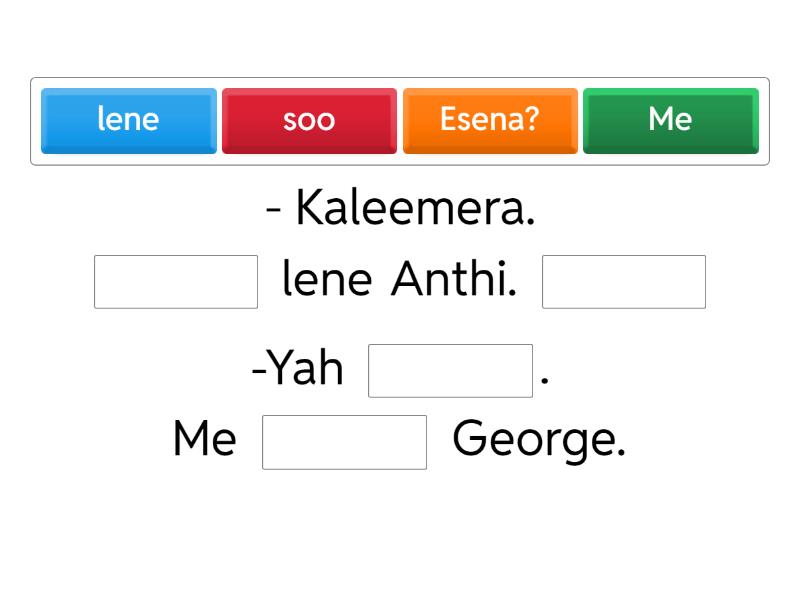Grab the green "Me" word tile
The height and width of the screenshot is (600, 800).
tap(670, 120)
